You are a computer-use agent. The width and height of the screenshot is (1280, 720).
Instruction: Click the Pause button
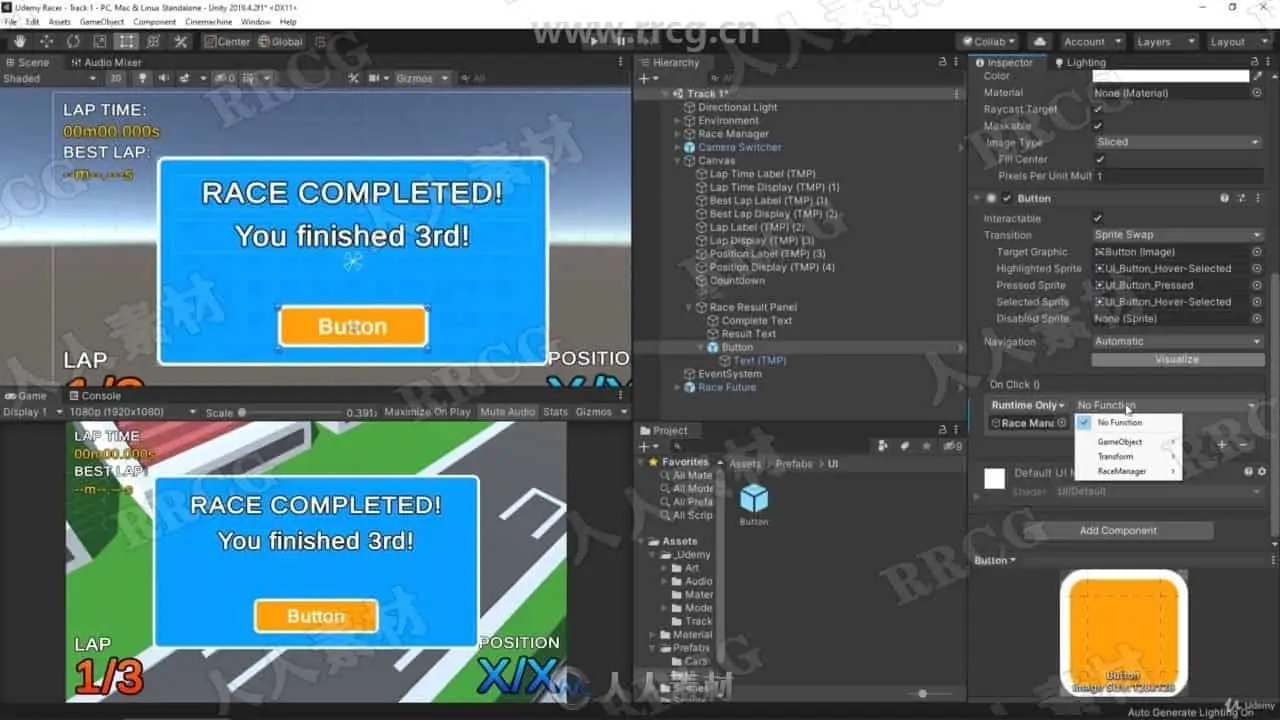(621, 41)
